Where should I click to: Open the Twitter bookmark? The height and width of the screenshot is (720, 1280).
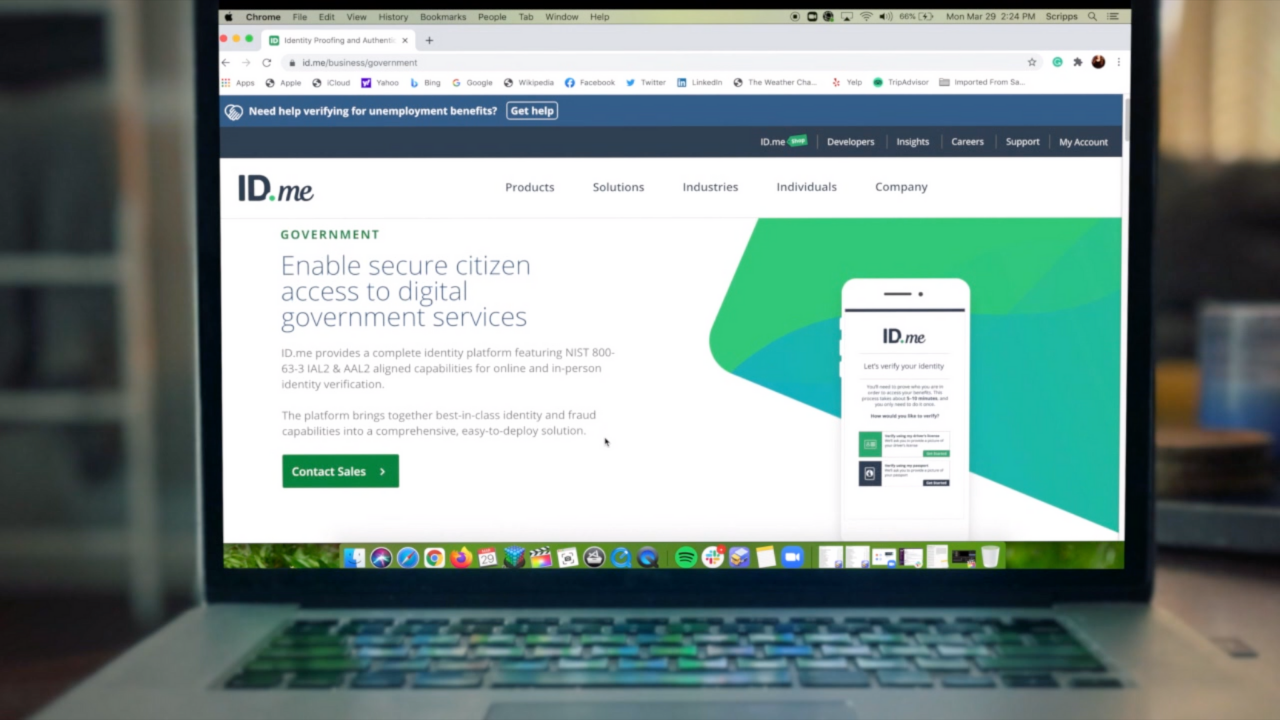[x=646, y=82]
